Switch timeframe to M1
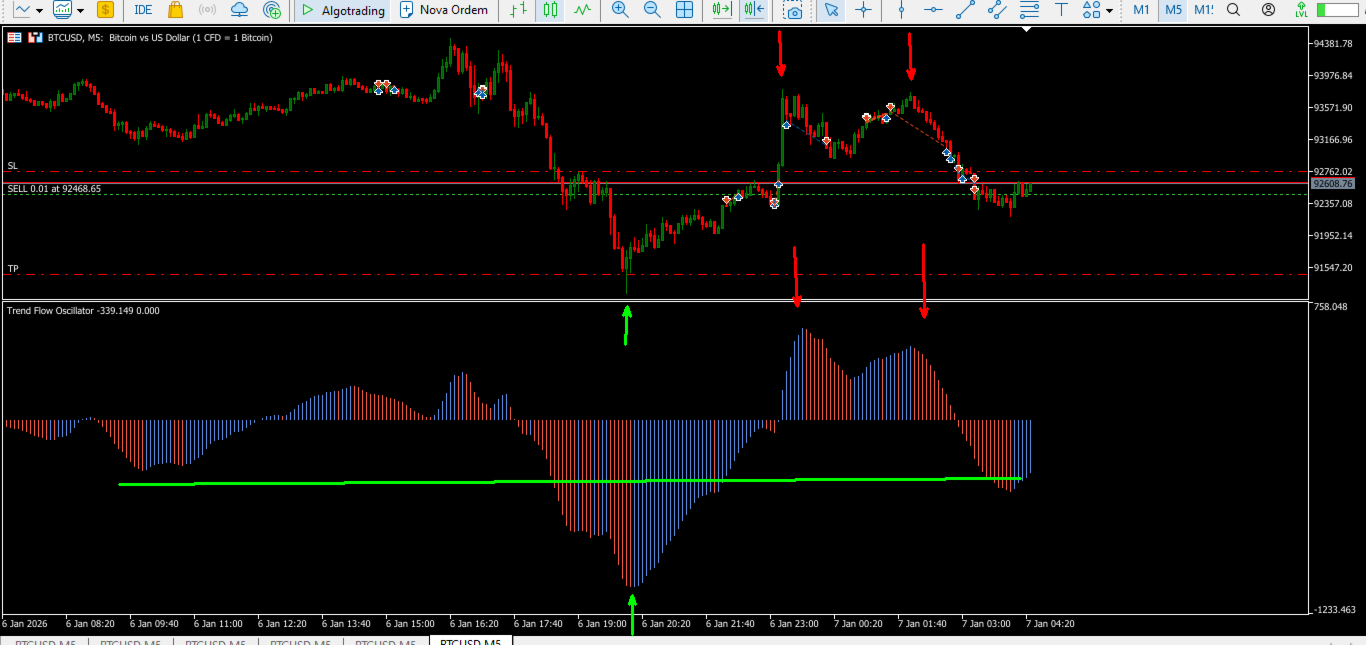 click(1141, 10)
